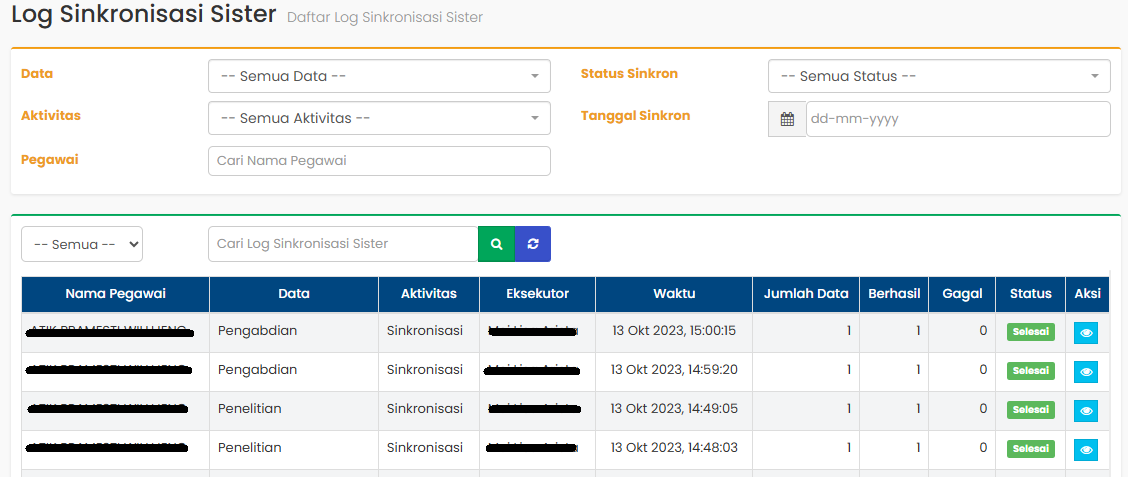Click the blue refresh icon button
The image size is (1128, 477).
coord(533,244)
